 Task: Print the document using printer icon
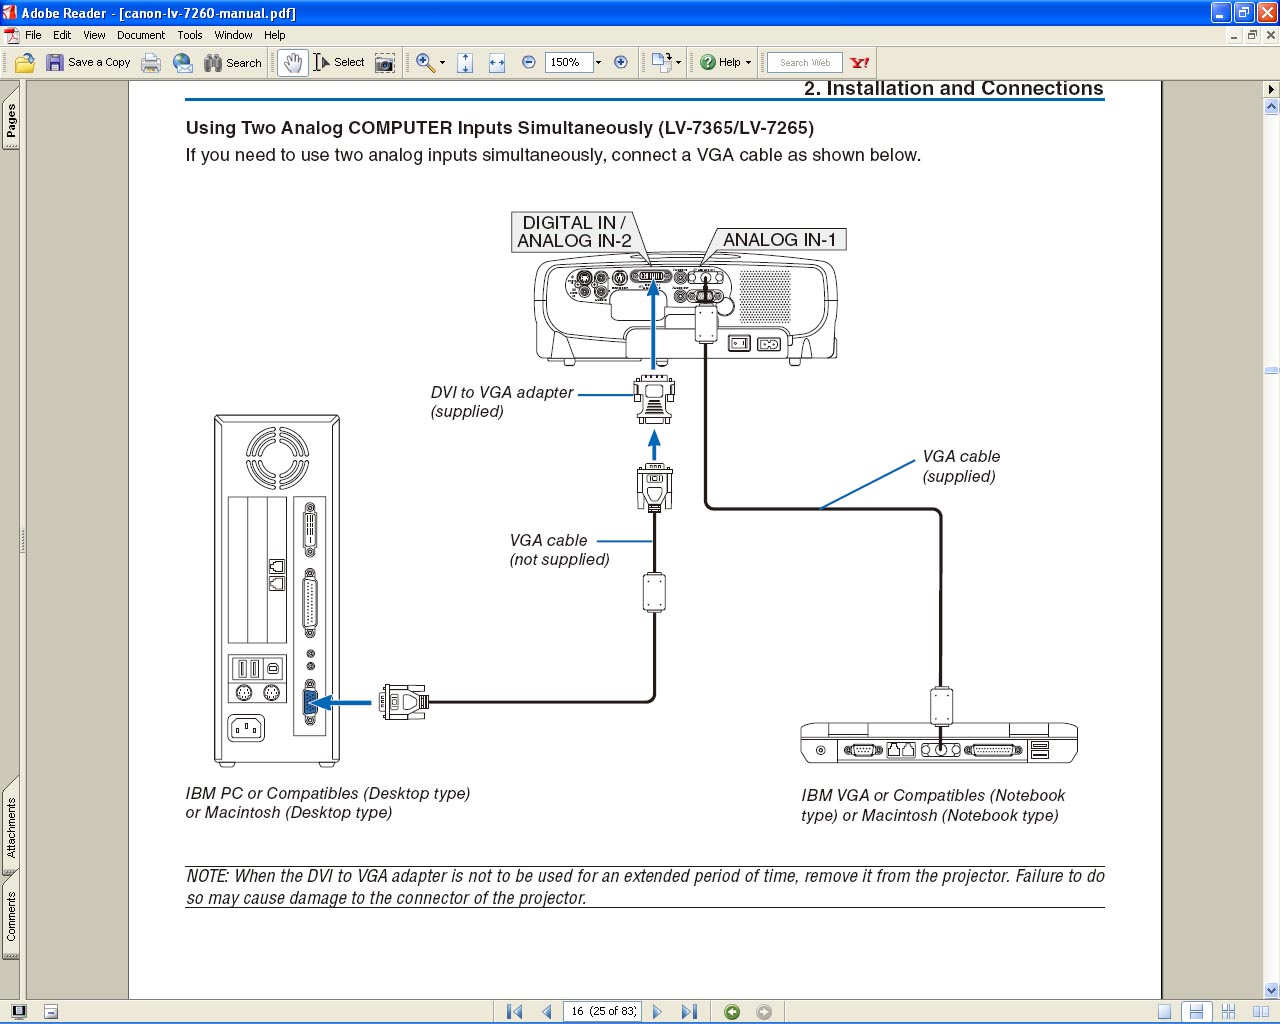(151, 62)
